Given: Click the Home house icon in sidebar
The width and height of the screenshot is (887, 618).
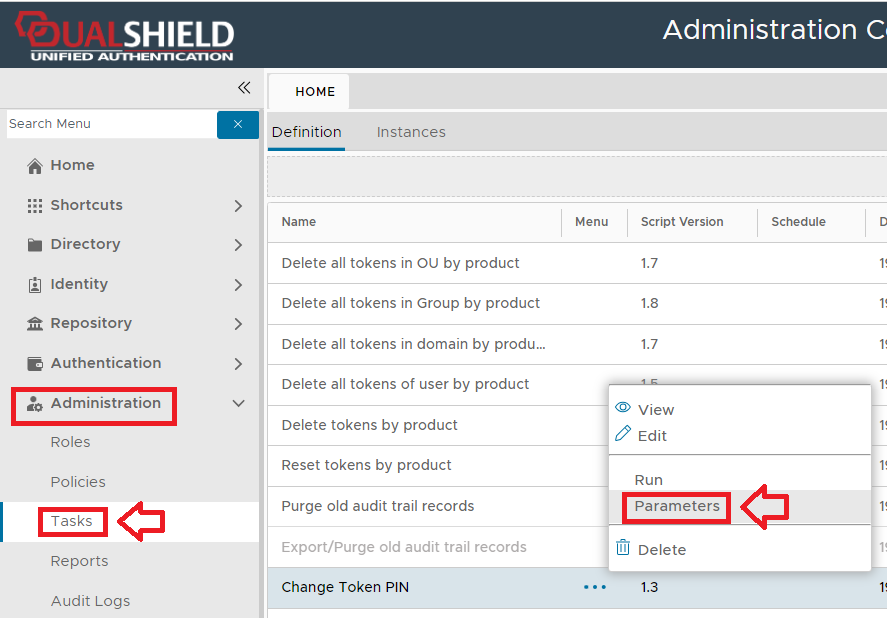Looking at the screenshot, I should click(35, 166).
